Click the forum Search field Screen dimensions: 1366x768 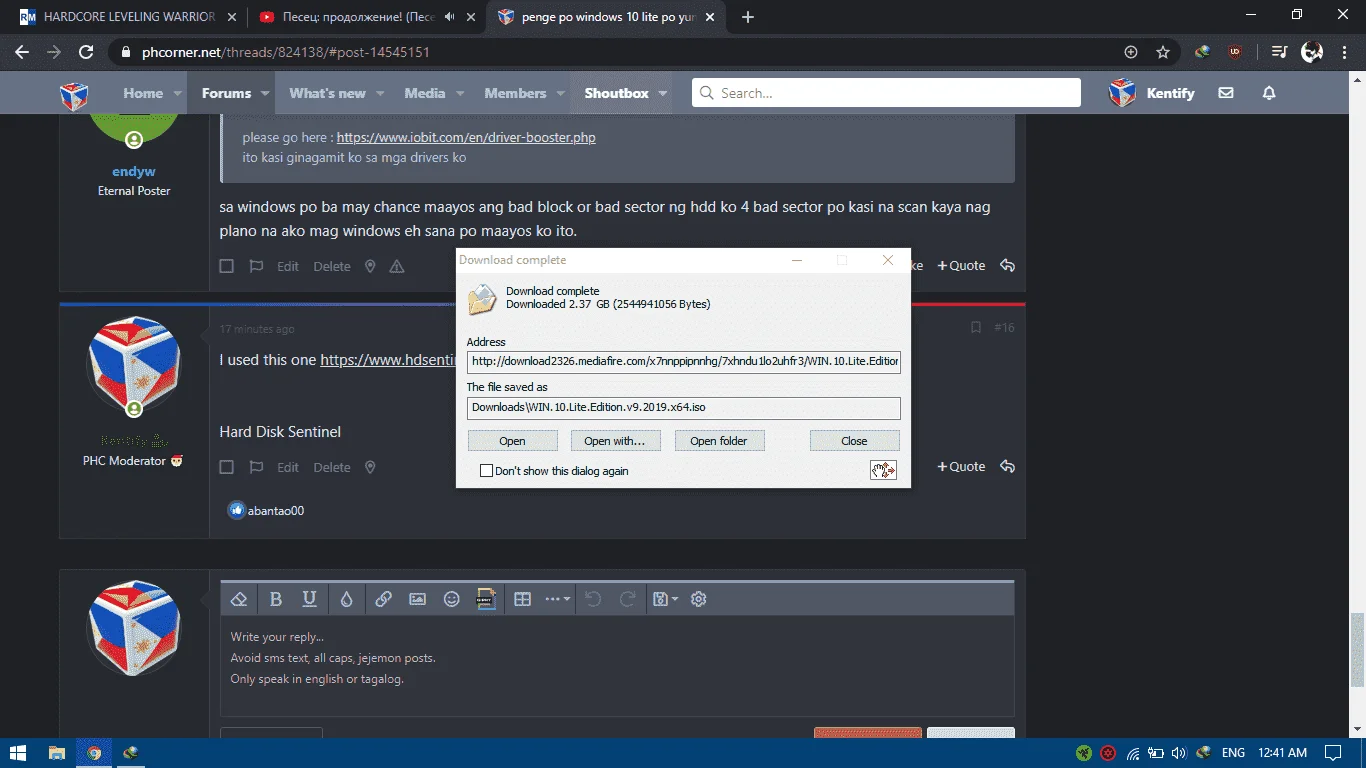tap(886, 93)
